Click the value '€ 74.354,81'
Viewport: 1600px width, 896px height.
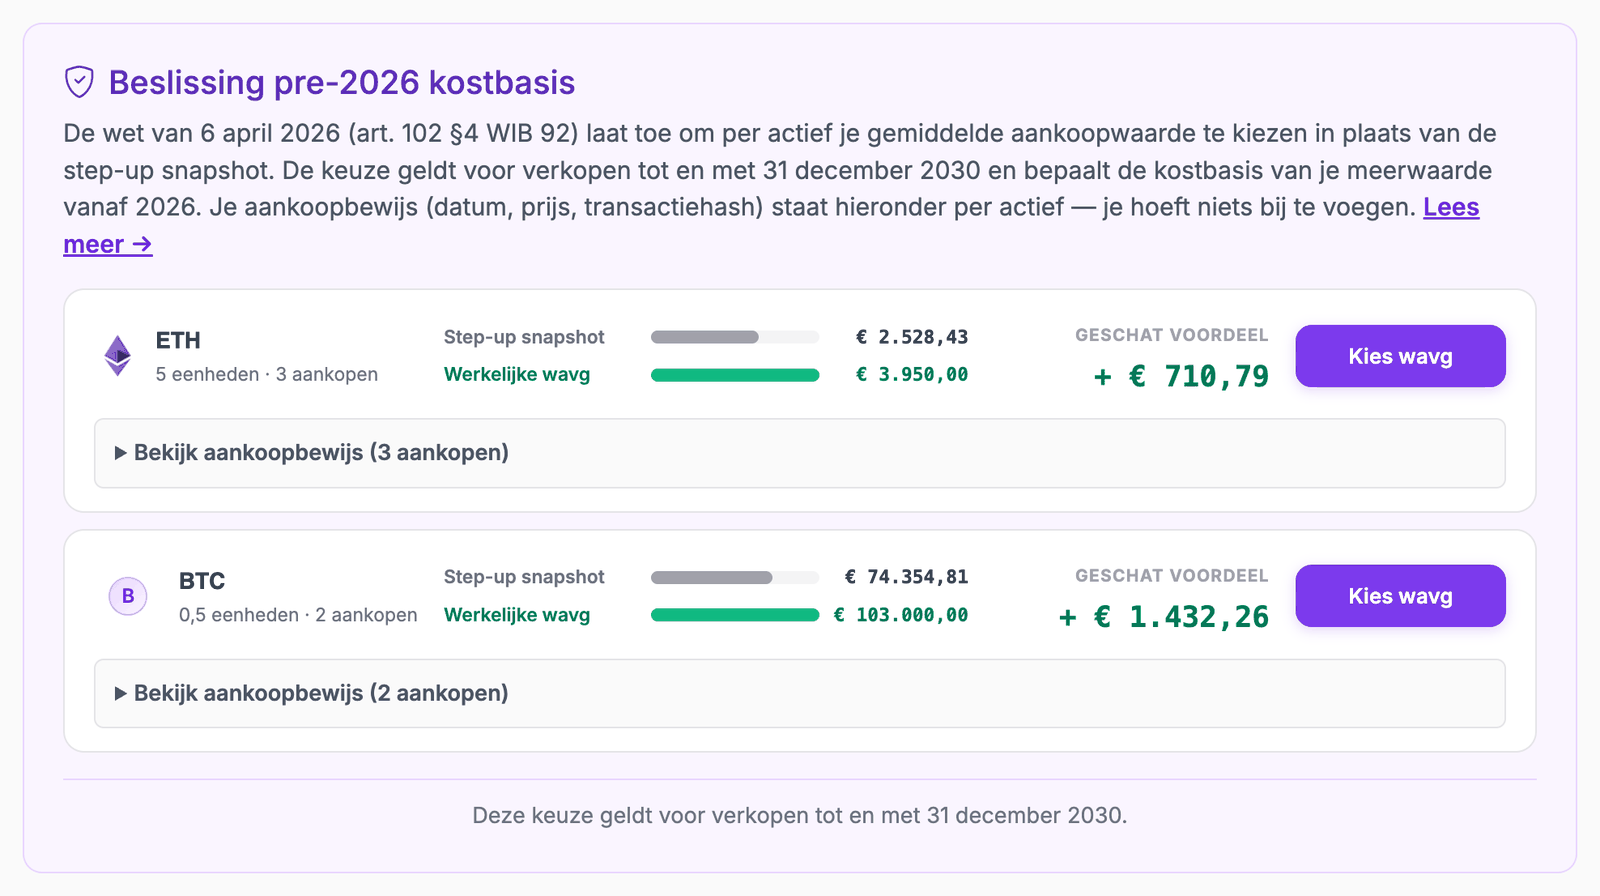pos(906,577)
